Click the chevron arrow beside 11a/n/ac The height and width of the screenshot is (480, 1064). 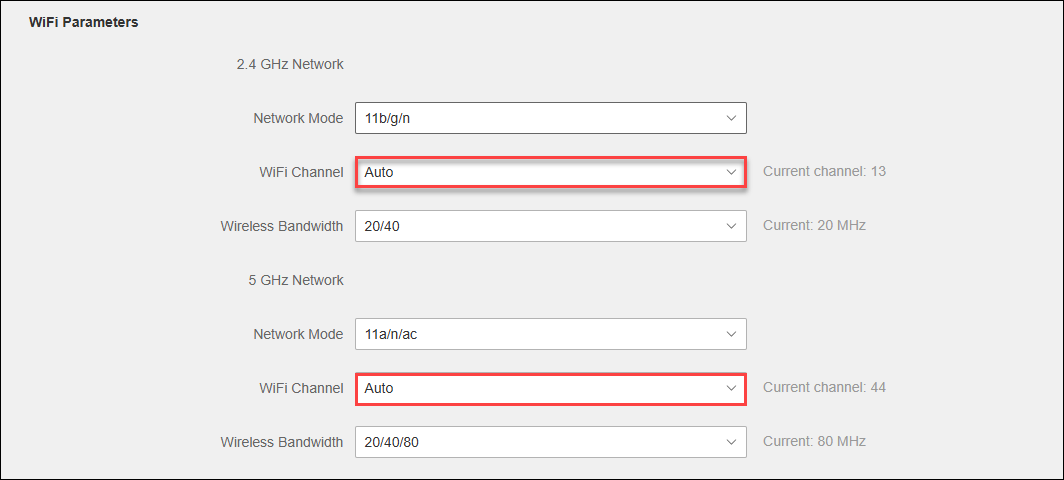pyautogui.click(x=730, y=334)
